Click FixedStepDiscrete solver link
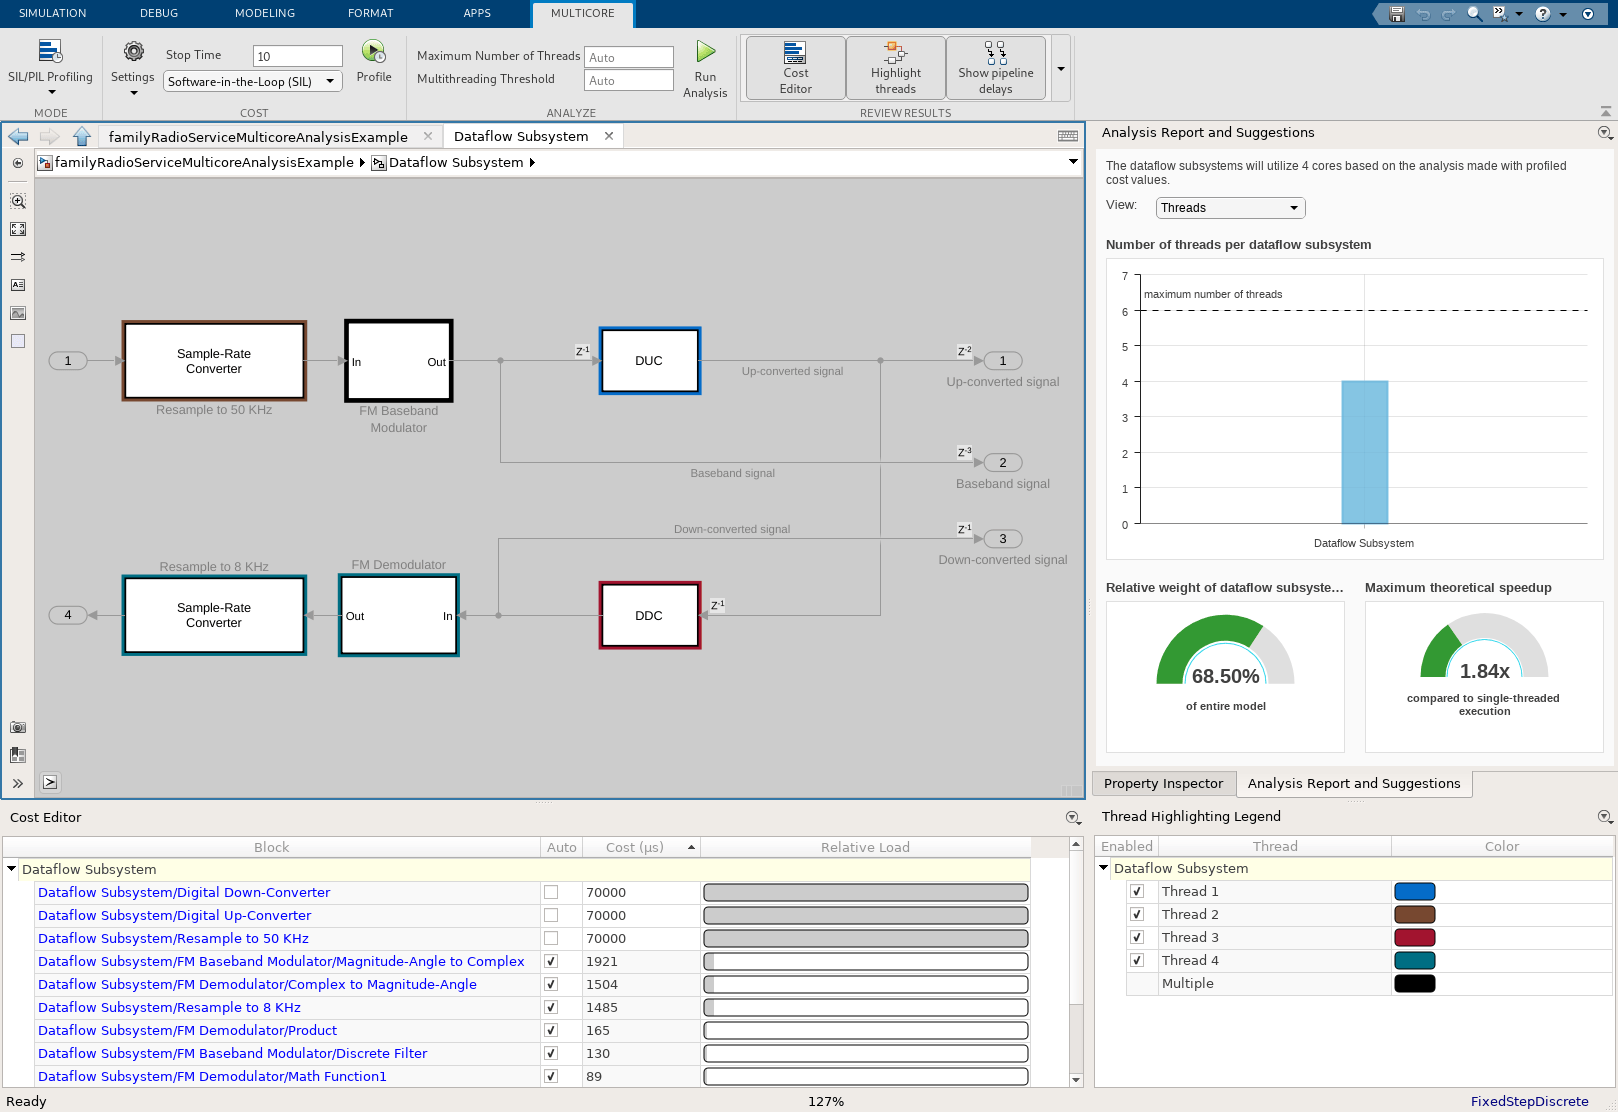The width and height of the screenshot is (1618, 1112). pos(1529,1101)
